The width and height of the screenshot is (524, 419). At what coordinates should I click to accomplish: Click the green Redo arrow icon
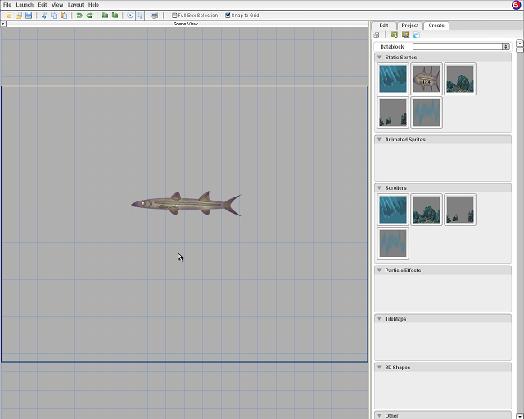[90, 16]
